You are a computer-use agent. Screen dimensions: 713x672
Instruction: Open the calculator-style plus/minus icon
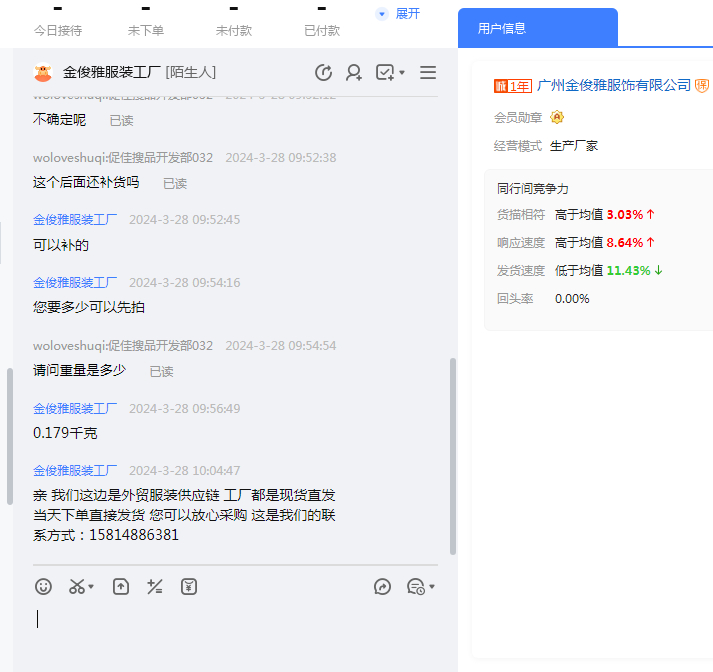tap(154, 587)
